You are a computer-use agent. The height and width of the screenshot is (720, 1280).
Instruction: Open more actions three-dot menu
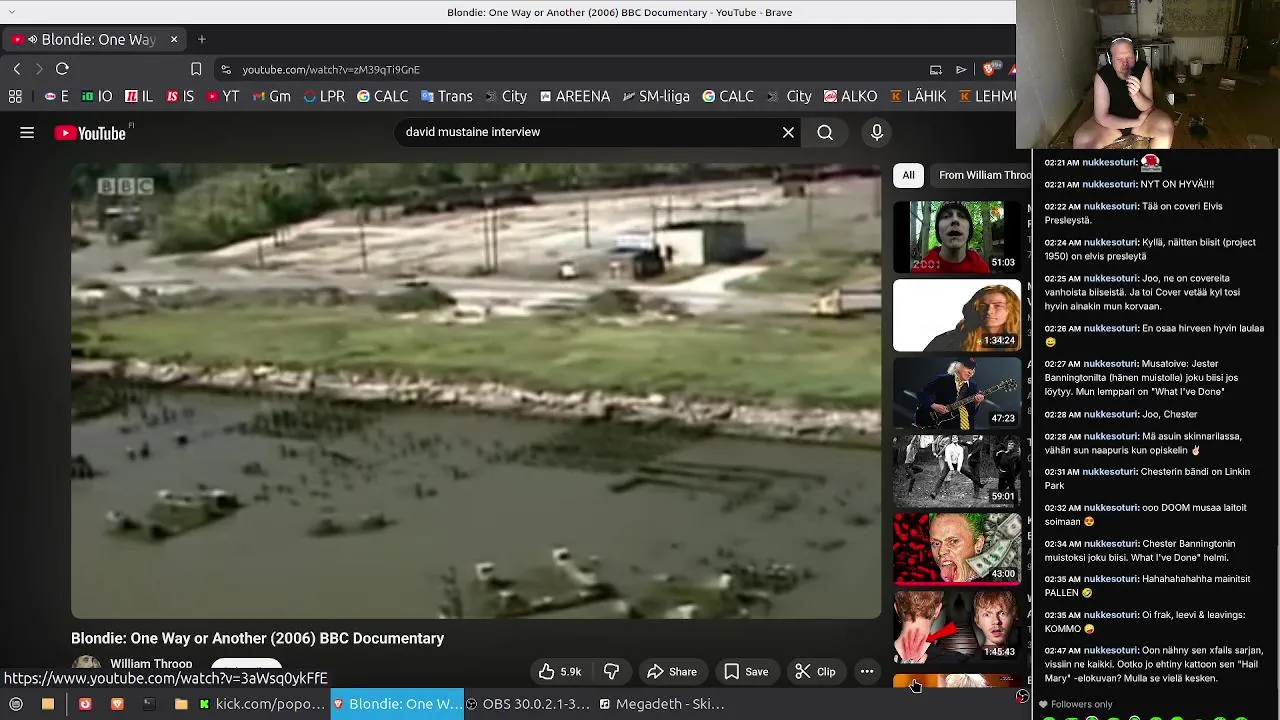(x=867, y=672)
